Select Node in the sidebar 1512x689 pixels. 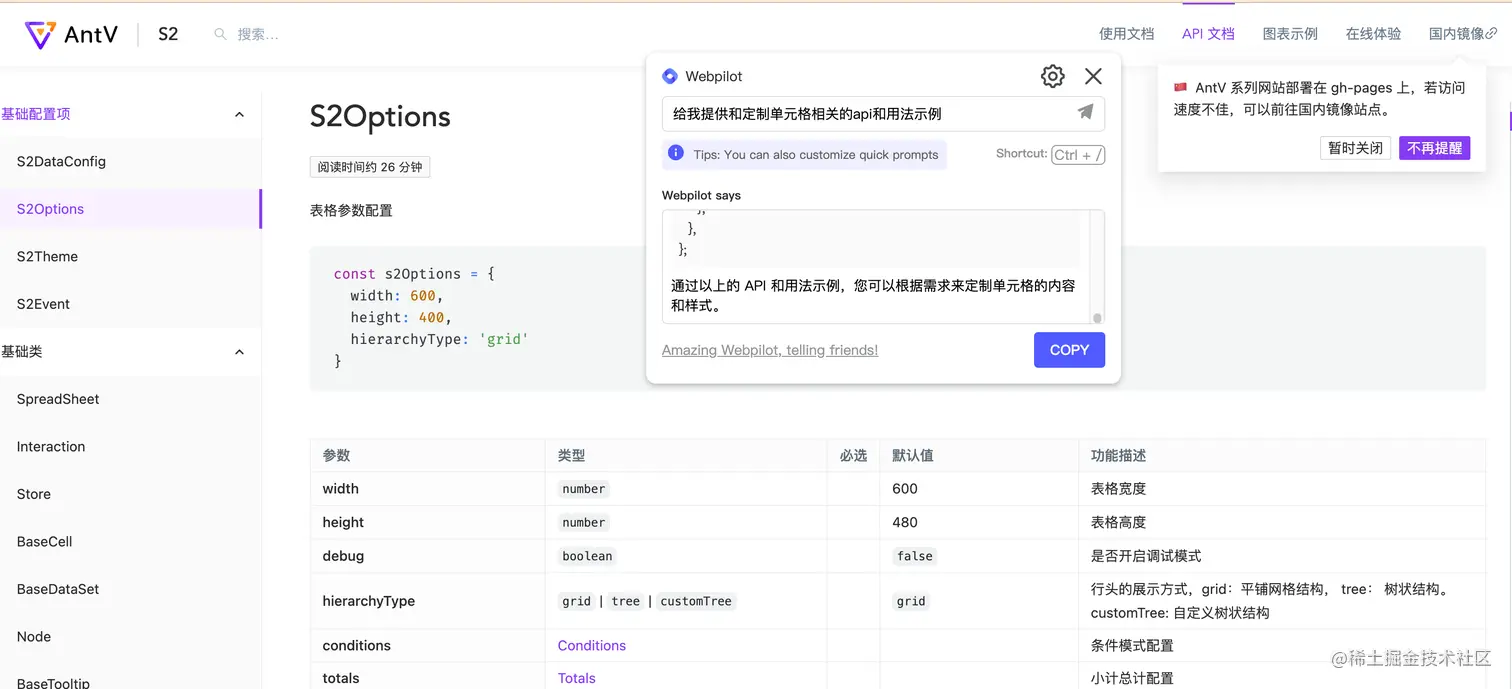coord(130,637)
